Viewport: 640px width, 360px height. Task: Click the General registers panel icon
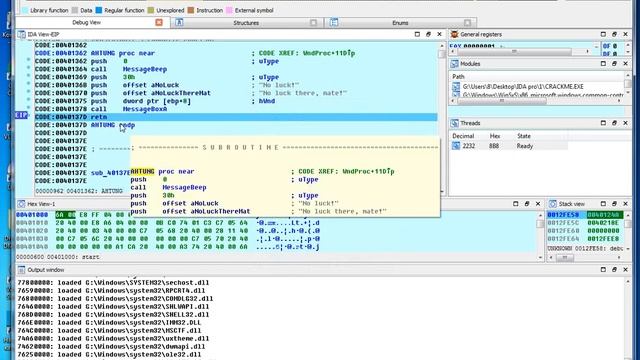click(x=454, y=34)
